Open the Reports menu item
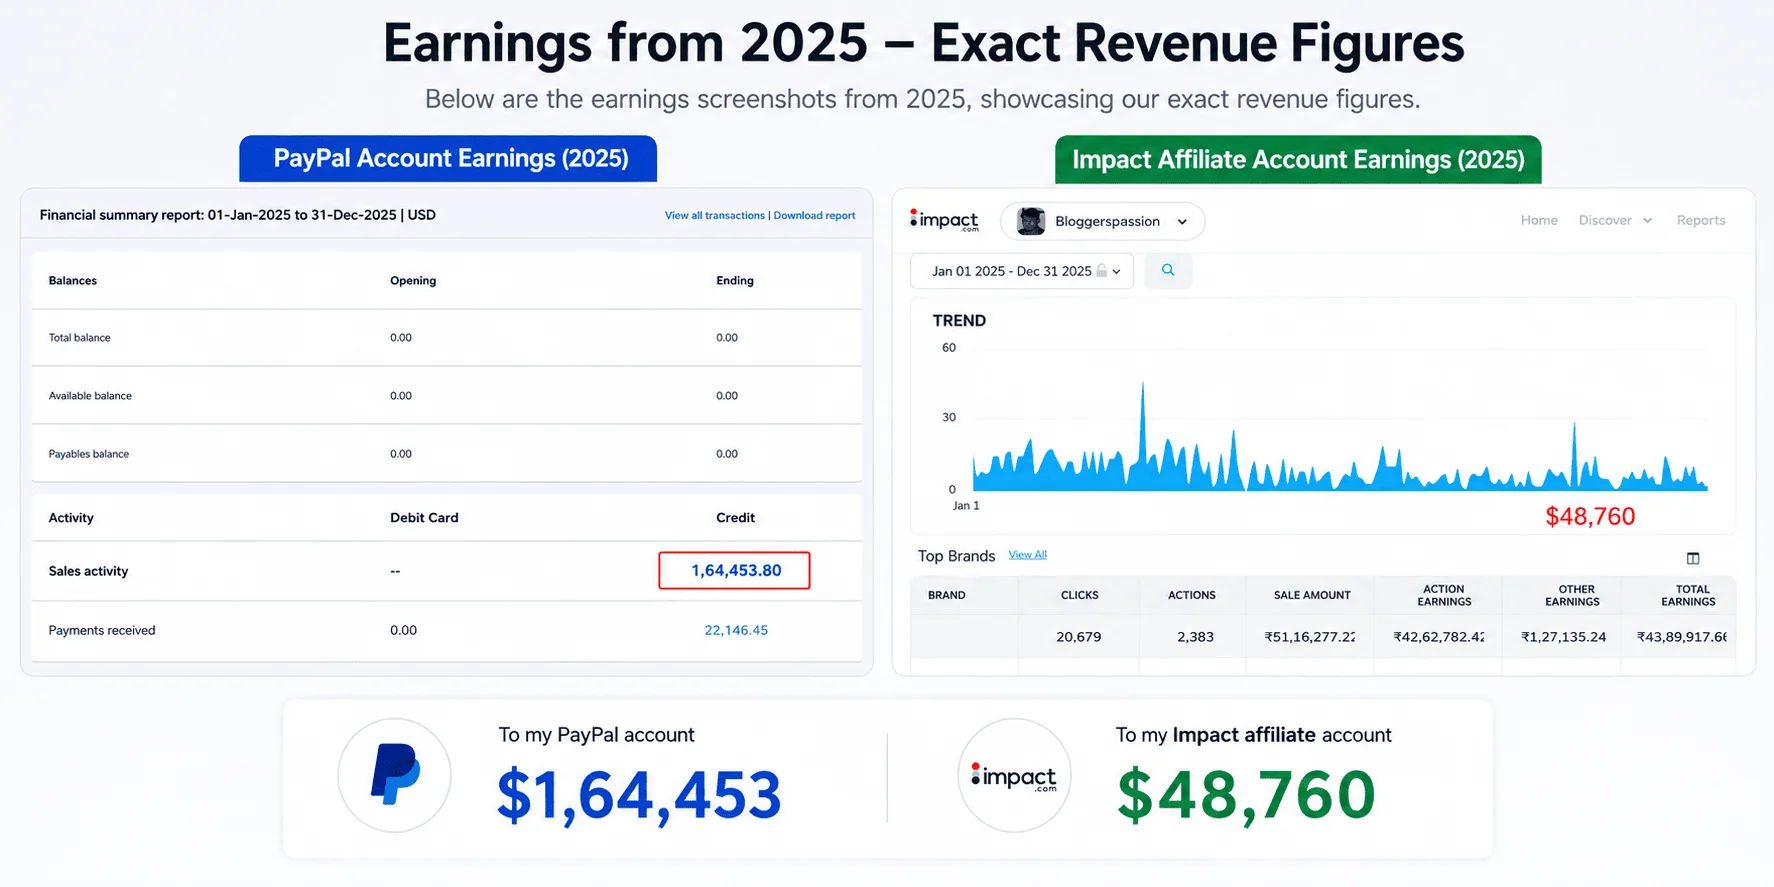The height and width of the screenshot is (887, 1774). [x=1701, y=220]
